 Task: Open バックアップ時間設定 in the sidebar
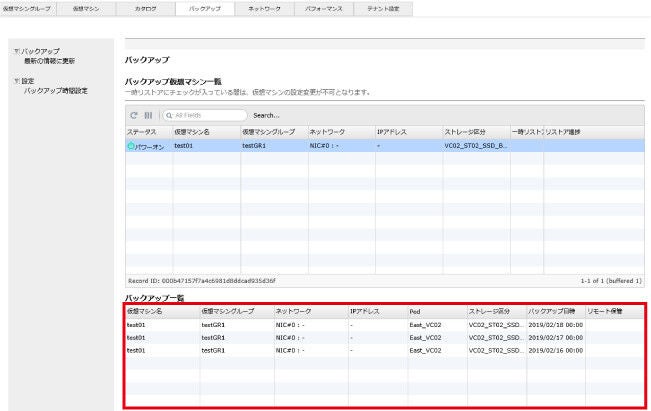point(55,91)
